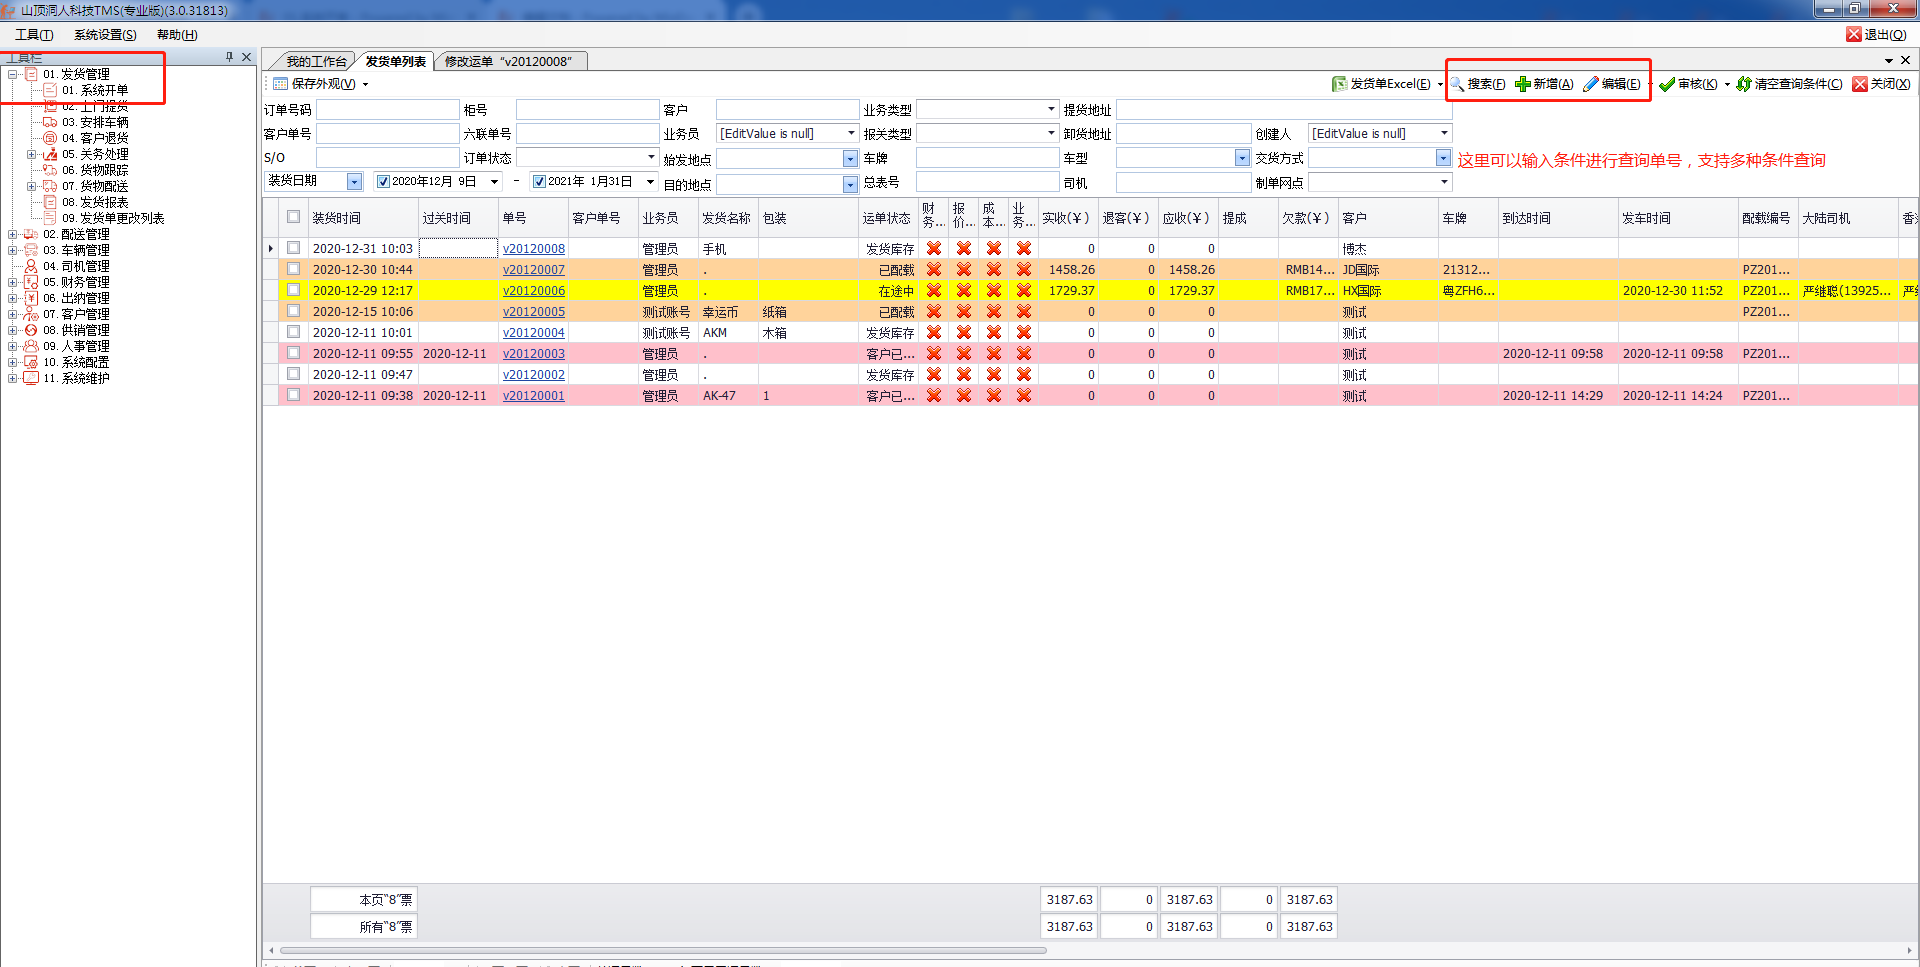The height and width of the screenshot is (967, 1920).
Task: Click the 退出 red exit icon
Action: (1854, 34)
